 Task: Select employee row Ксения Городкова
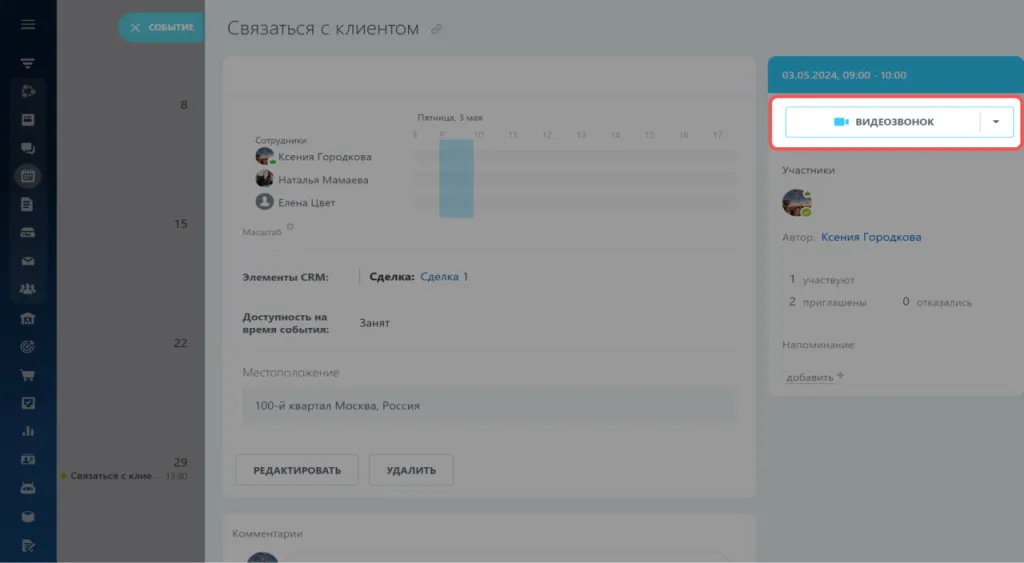tap(313, 157)
